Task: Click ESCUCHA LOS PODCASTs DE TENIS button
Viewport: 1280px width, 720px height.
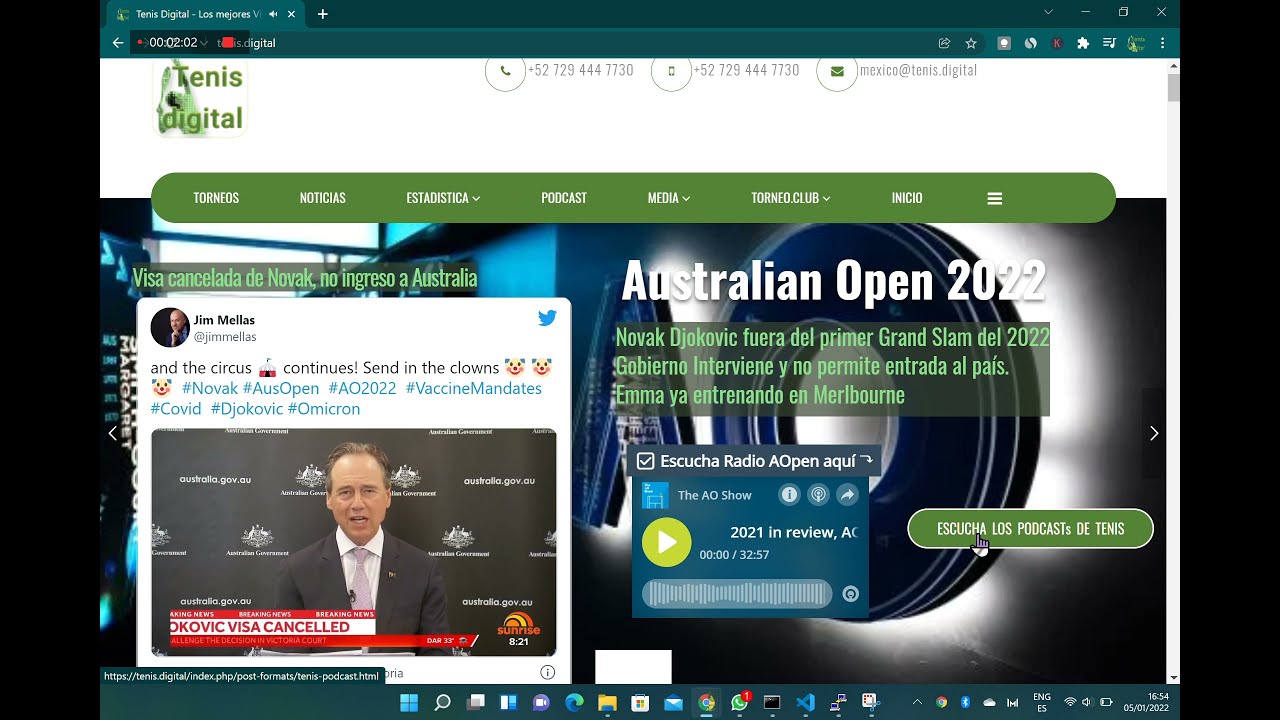Action: (1030, 528)
